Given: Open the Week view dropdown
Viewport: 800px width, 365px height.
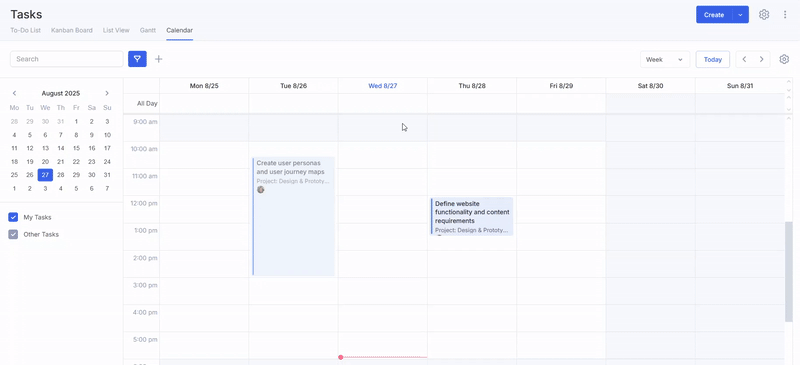Looking at the screenshot, I should click(x=665, y=59).
